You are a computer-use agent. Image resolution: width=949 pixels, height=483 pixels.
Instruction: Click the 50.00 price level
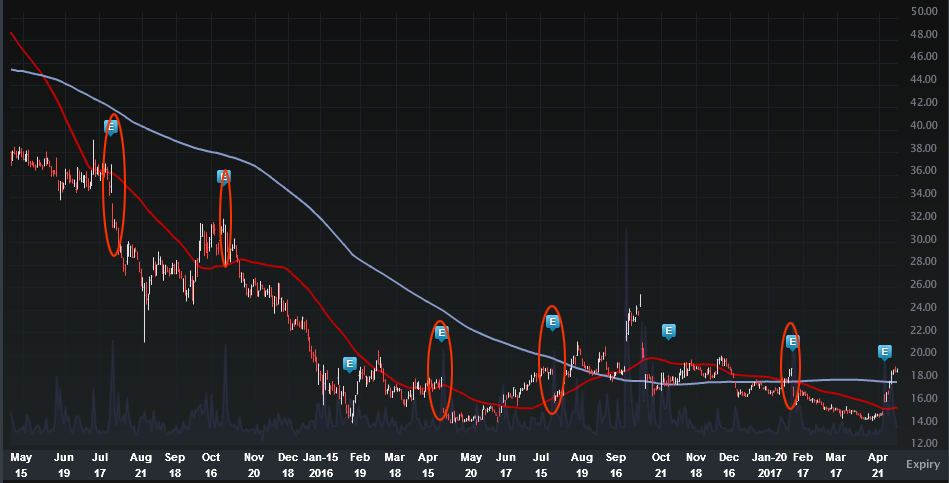coord(924,11)
